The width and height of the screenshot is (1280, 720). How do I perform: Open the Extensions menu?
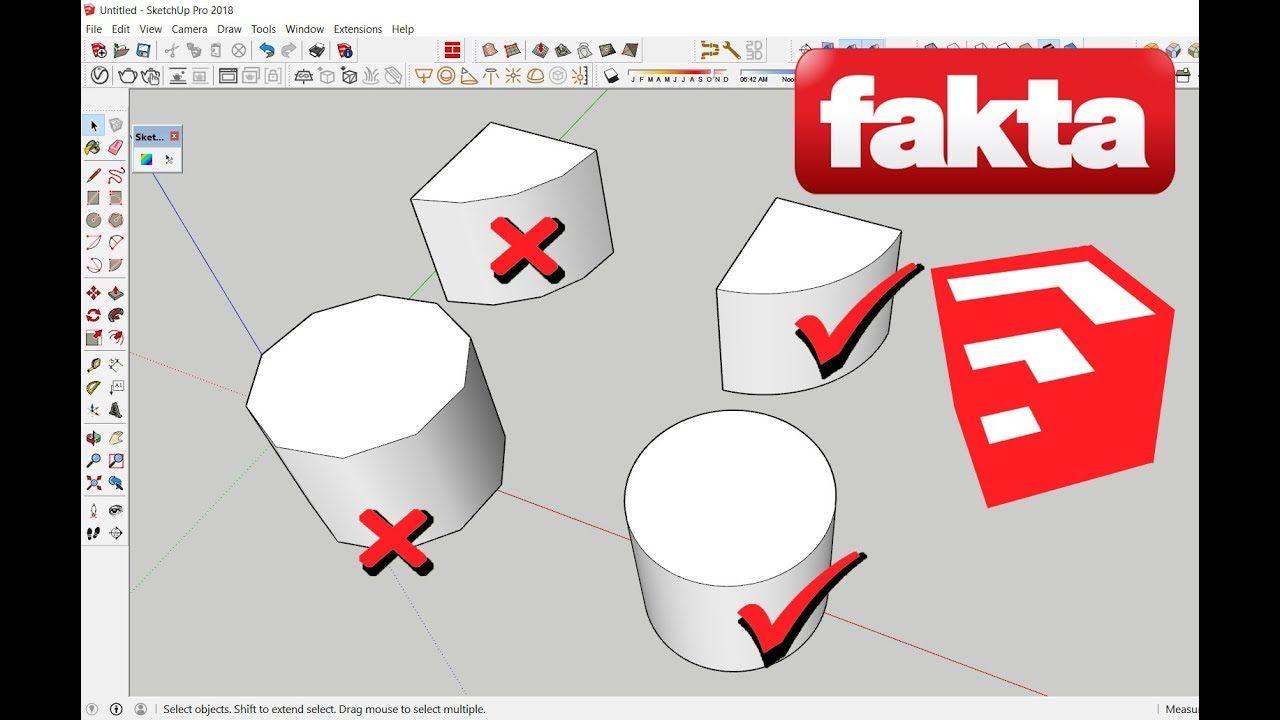pyautogui.click(x=358, y=29)
